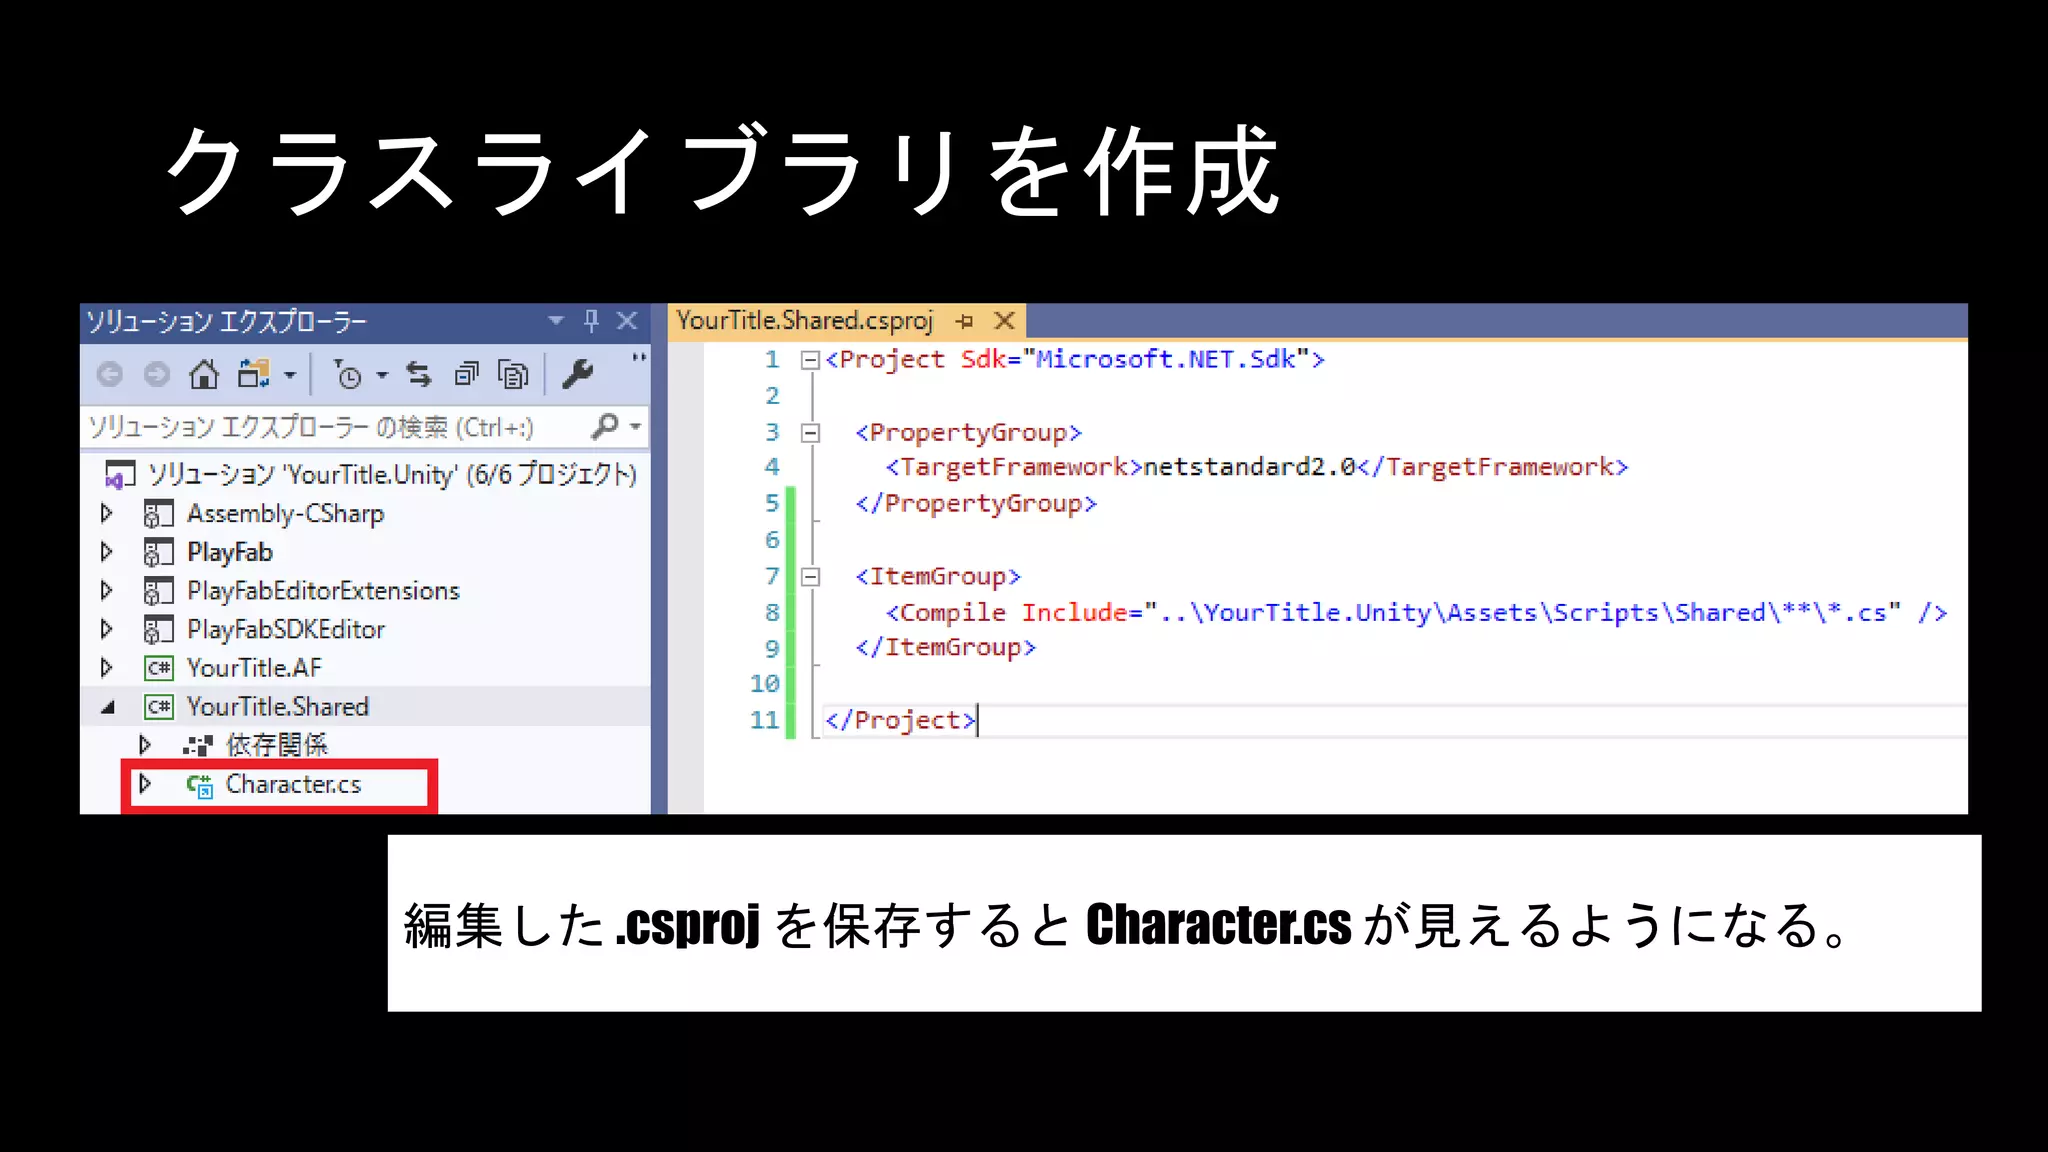This screenshot has width=2048, height=1152.
Task: Open the dropdown arrow beside the folder view icon
Action: pyautogui.click(x=290, y=376)
